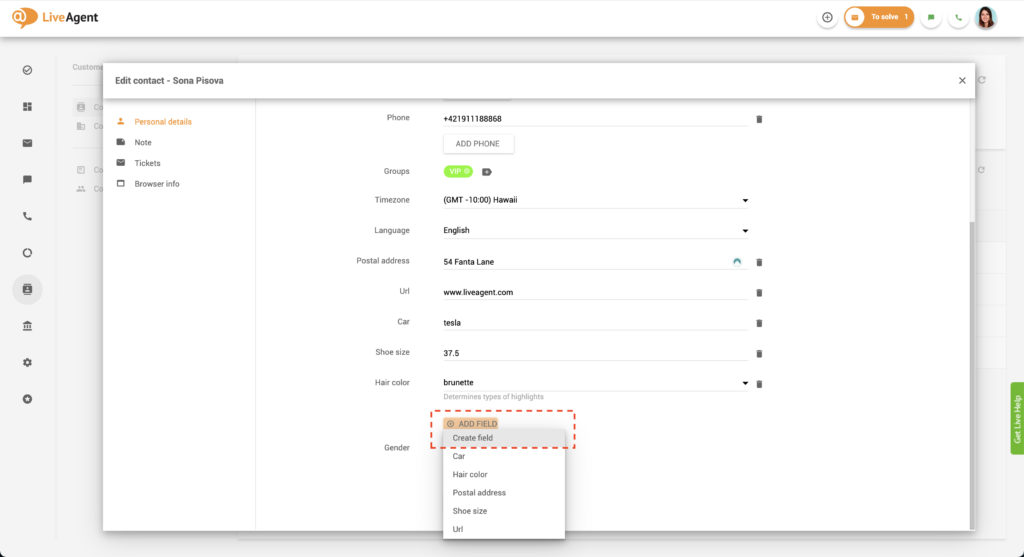Click the Url input field

point(594,292)
